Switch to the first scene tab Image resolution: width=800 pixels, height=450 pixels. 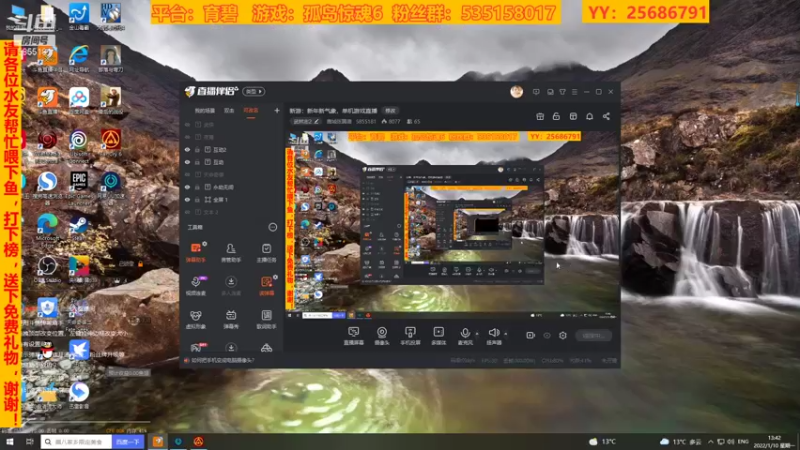click(x=205, y=111)
